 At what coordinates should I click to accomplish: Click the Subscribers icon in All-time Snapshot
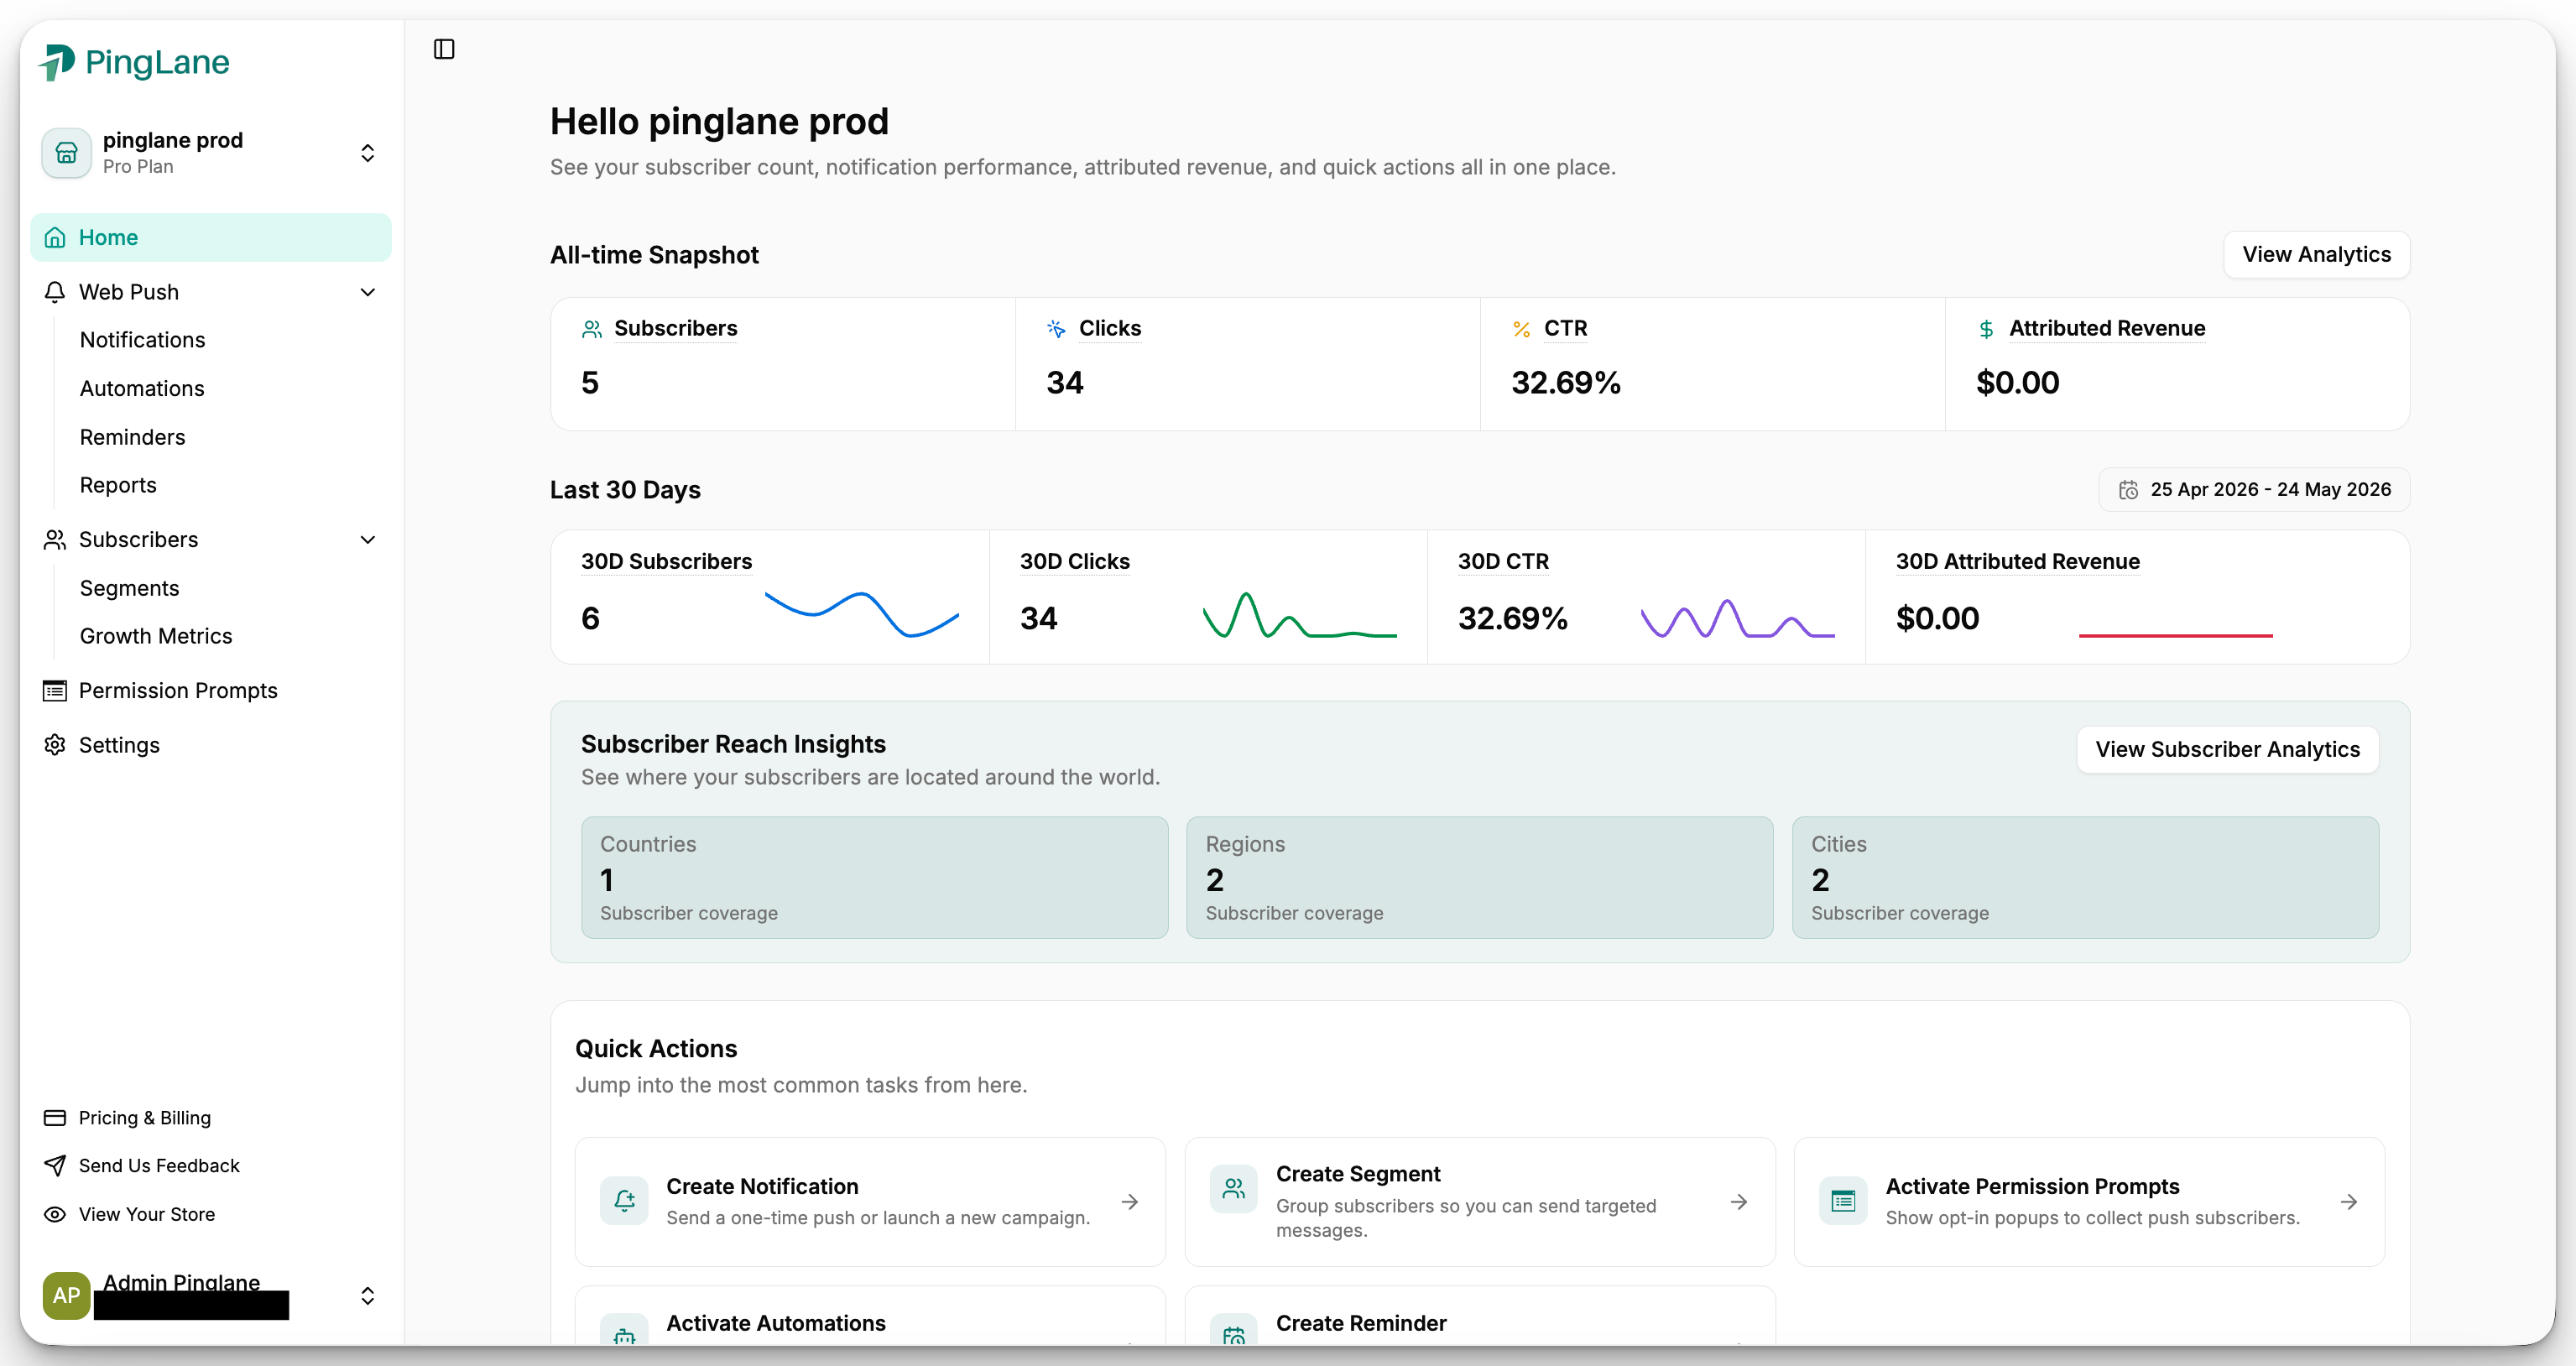click(x=592, y=329)
